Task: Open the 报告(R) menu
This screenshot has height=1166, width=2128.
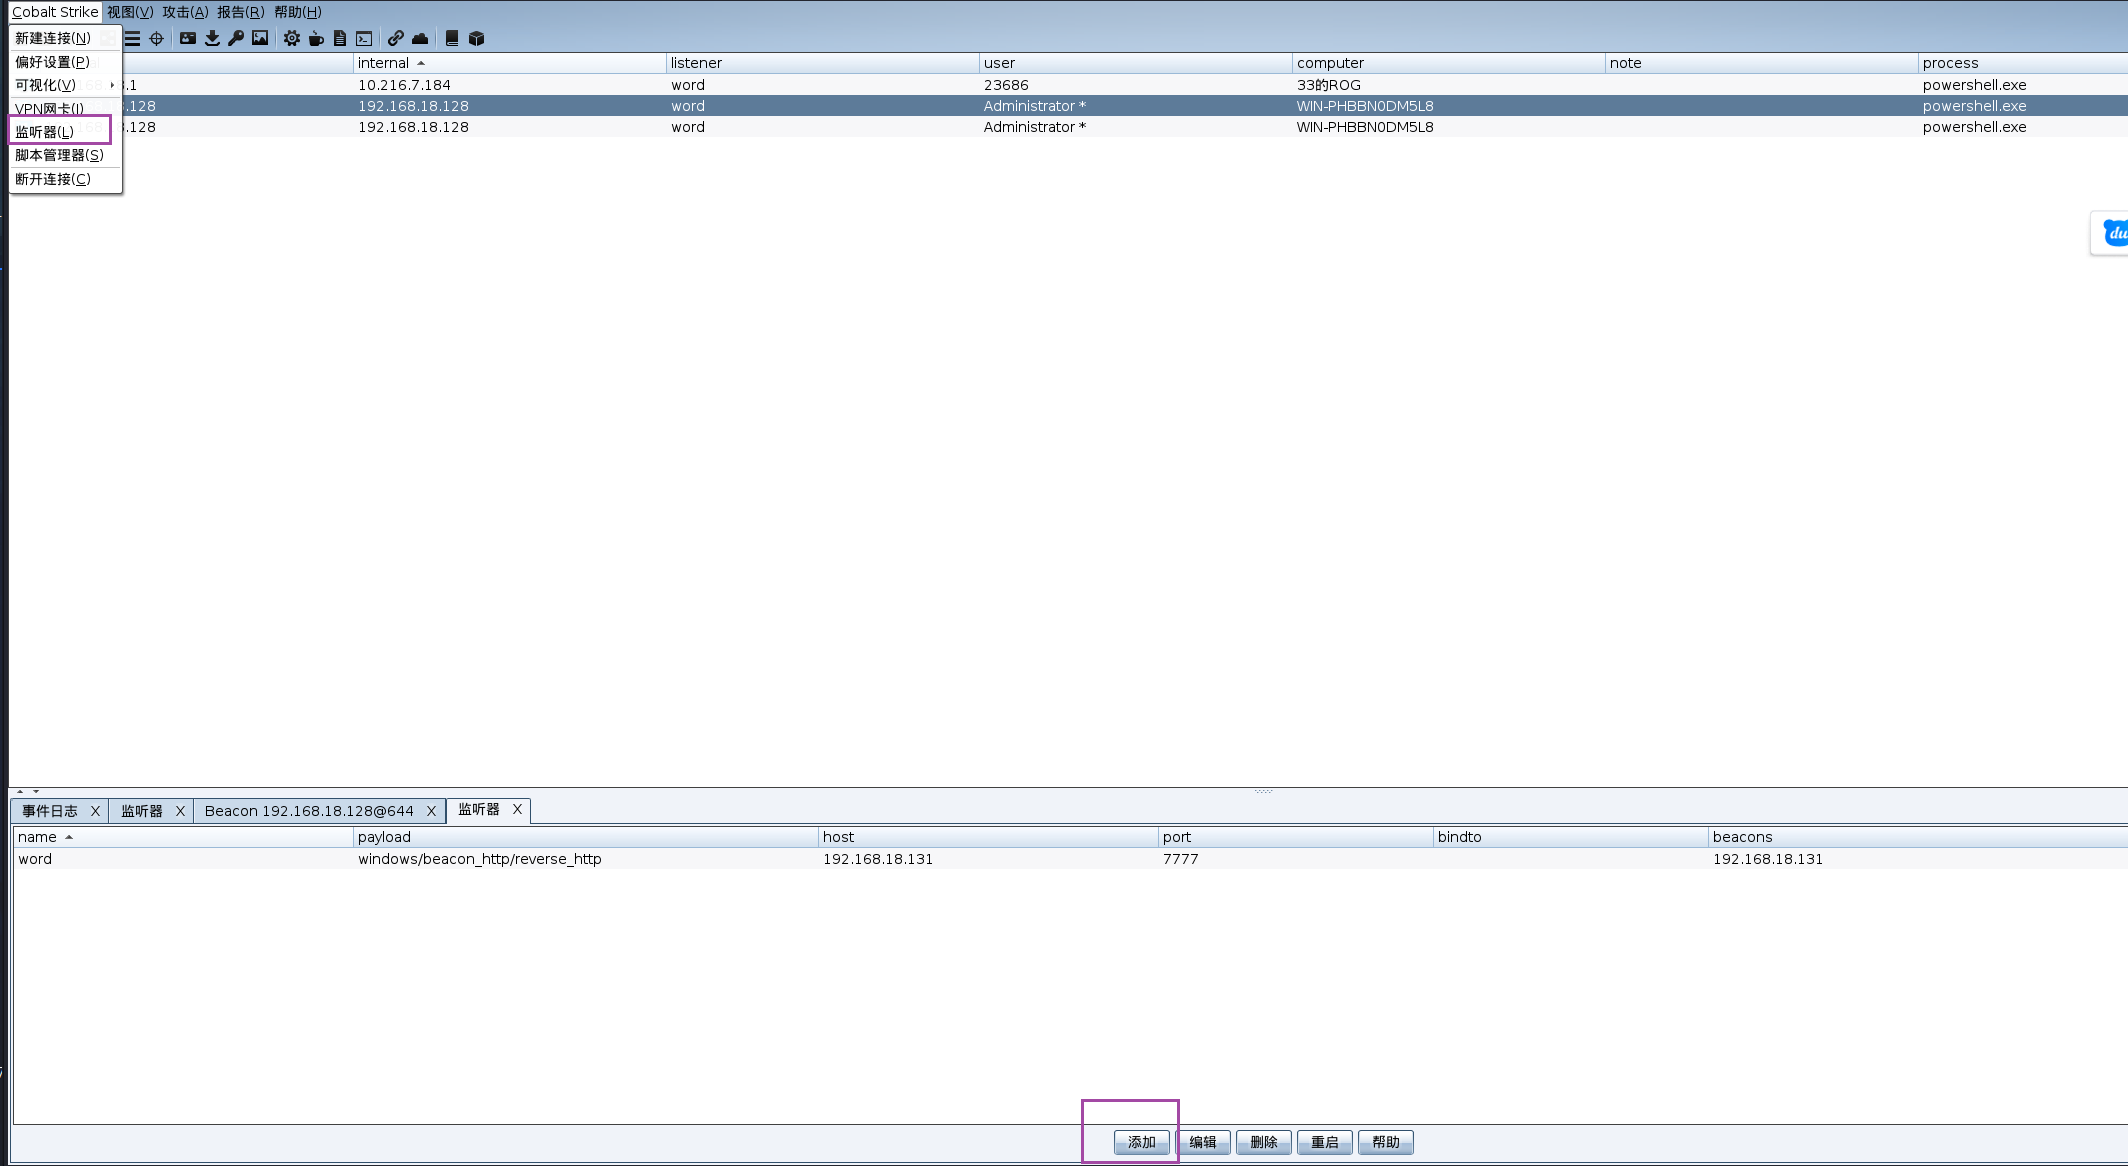Action: tap(240, 12)
